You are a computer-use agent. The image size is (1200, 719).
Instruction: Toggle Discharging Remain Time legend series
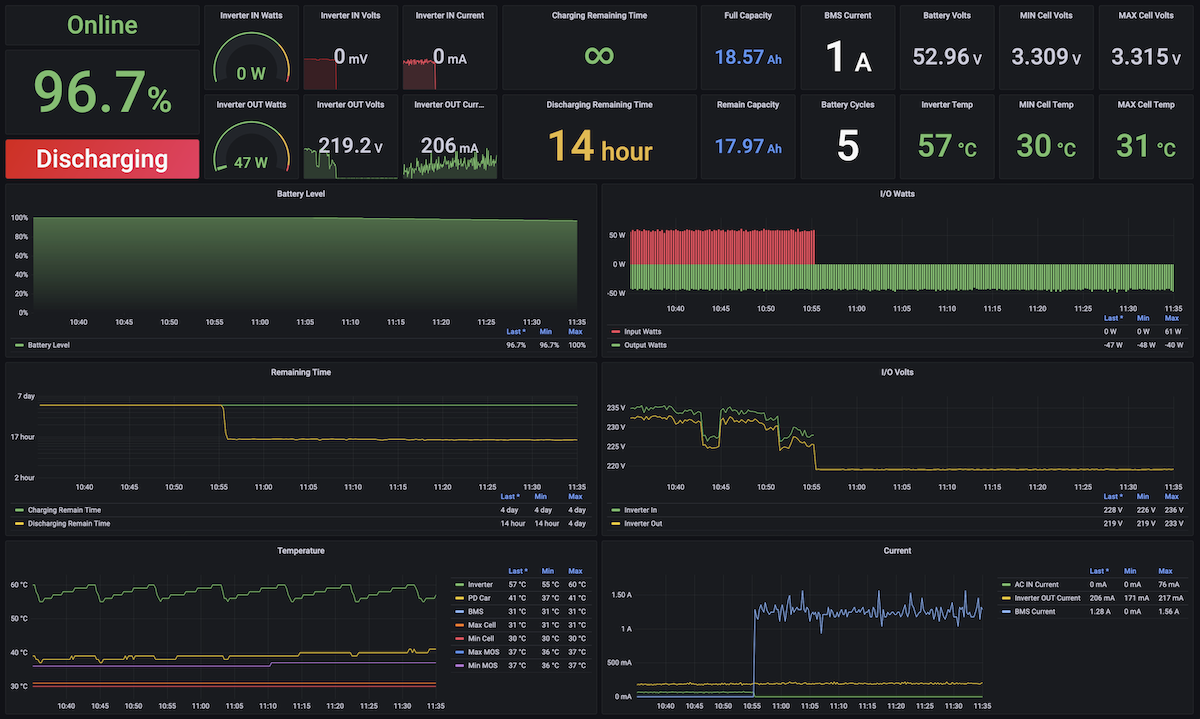point(69,523)
